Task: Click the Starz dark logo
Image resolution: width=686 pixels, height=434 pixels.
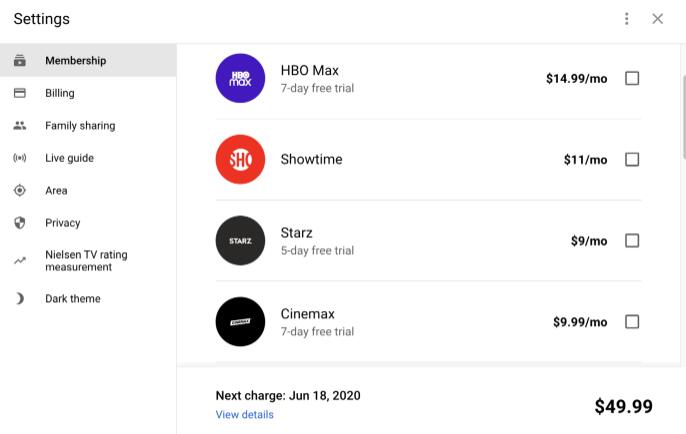Action: 240,240
